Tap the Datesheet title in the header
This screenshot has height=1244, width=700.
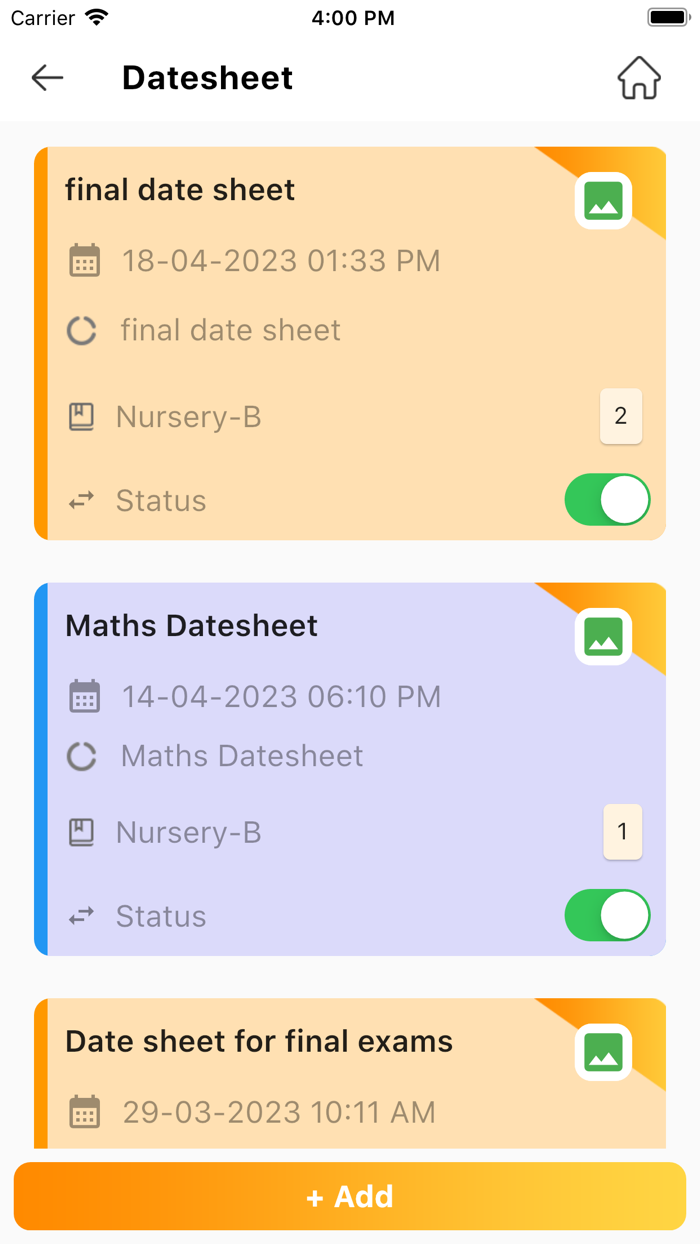tap(207, 77)
